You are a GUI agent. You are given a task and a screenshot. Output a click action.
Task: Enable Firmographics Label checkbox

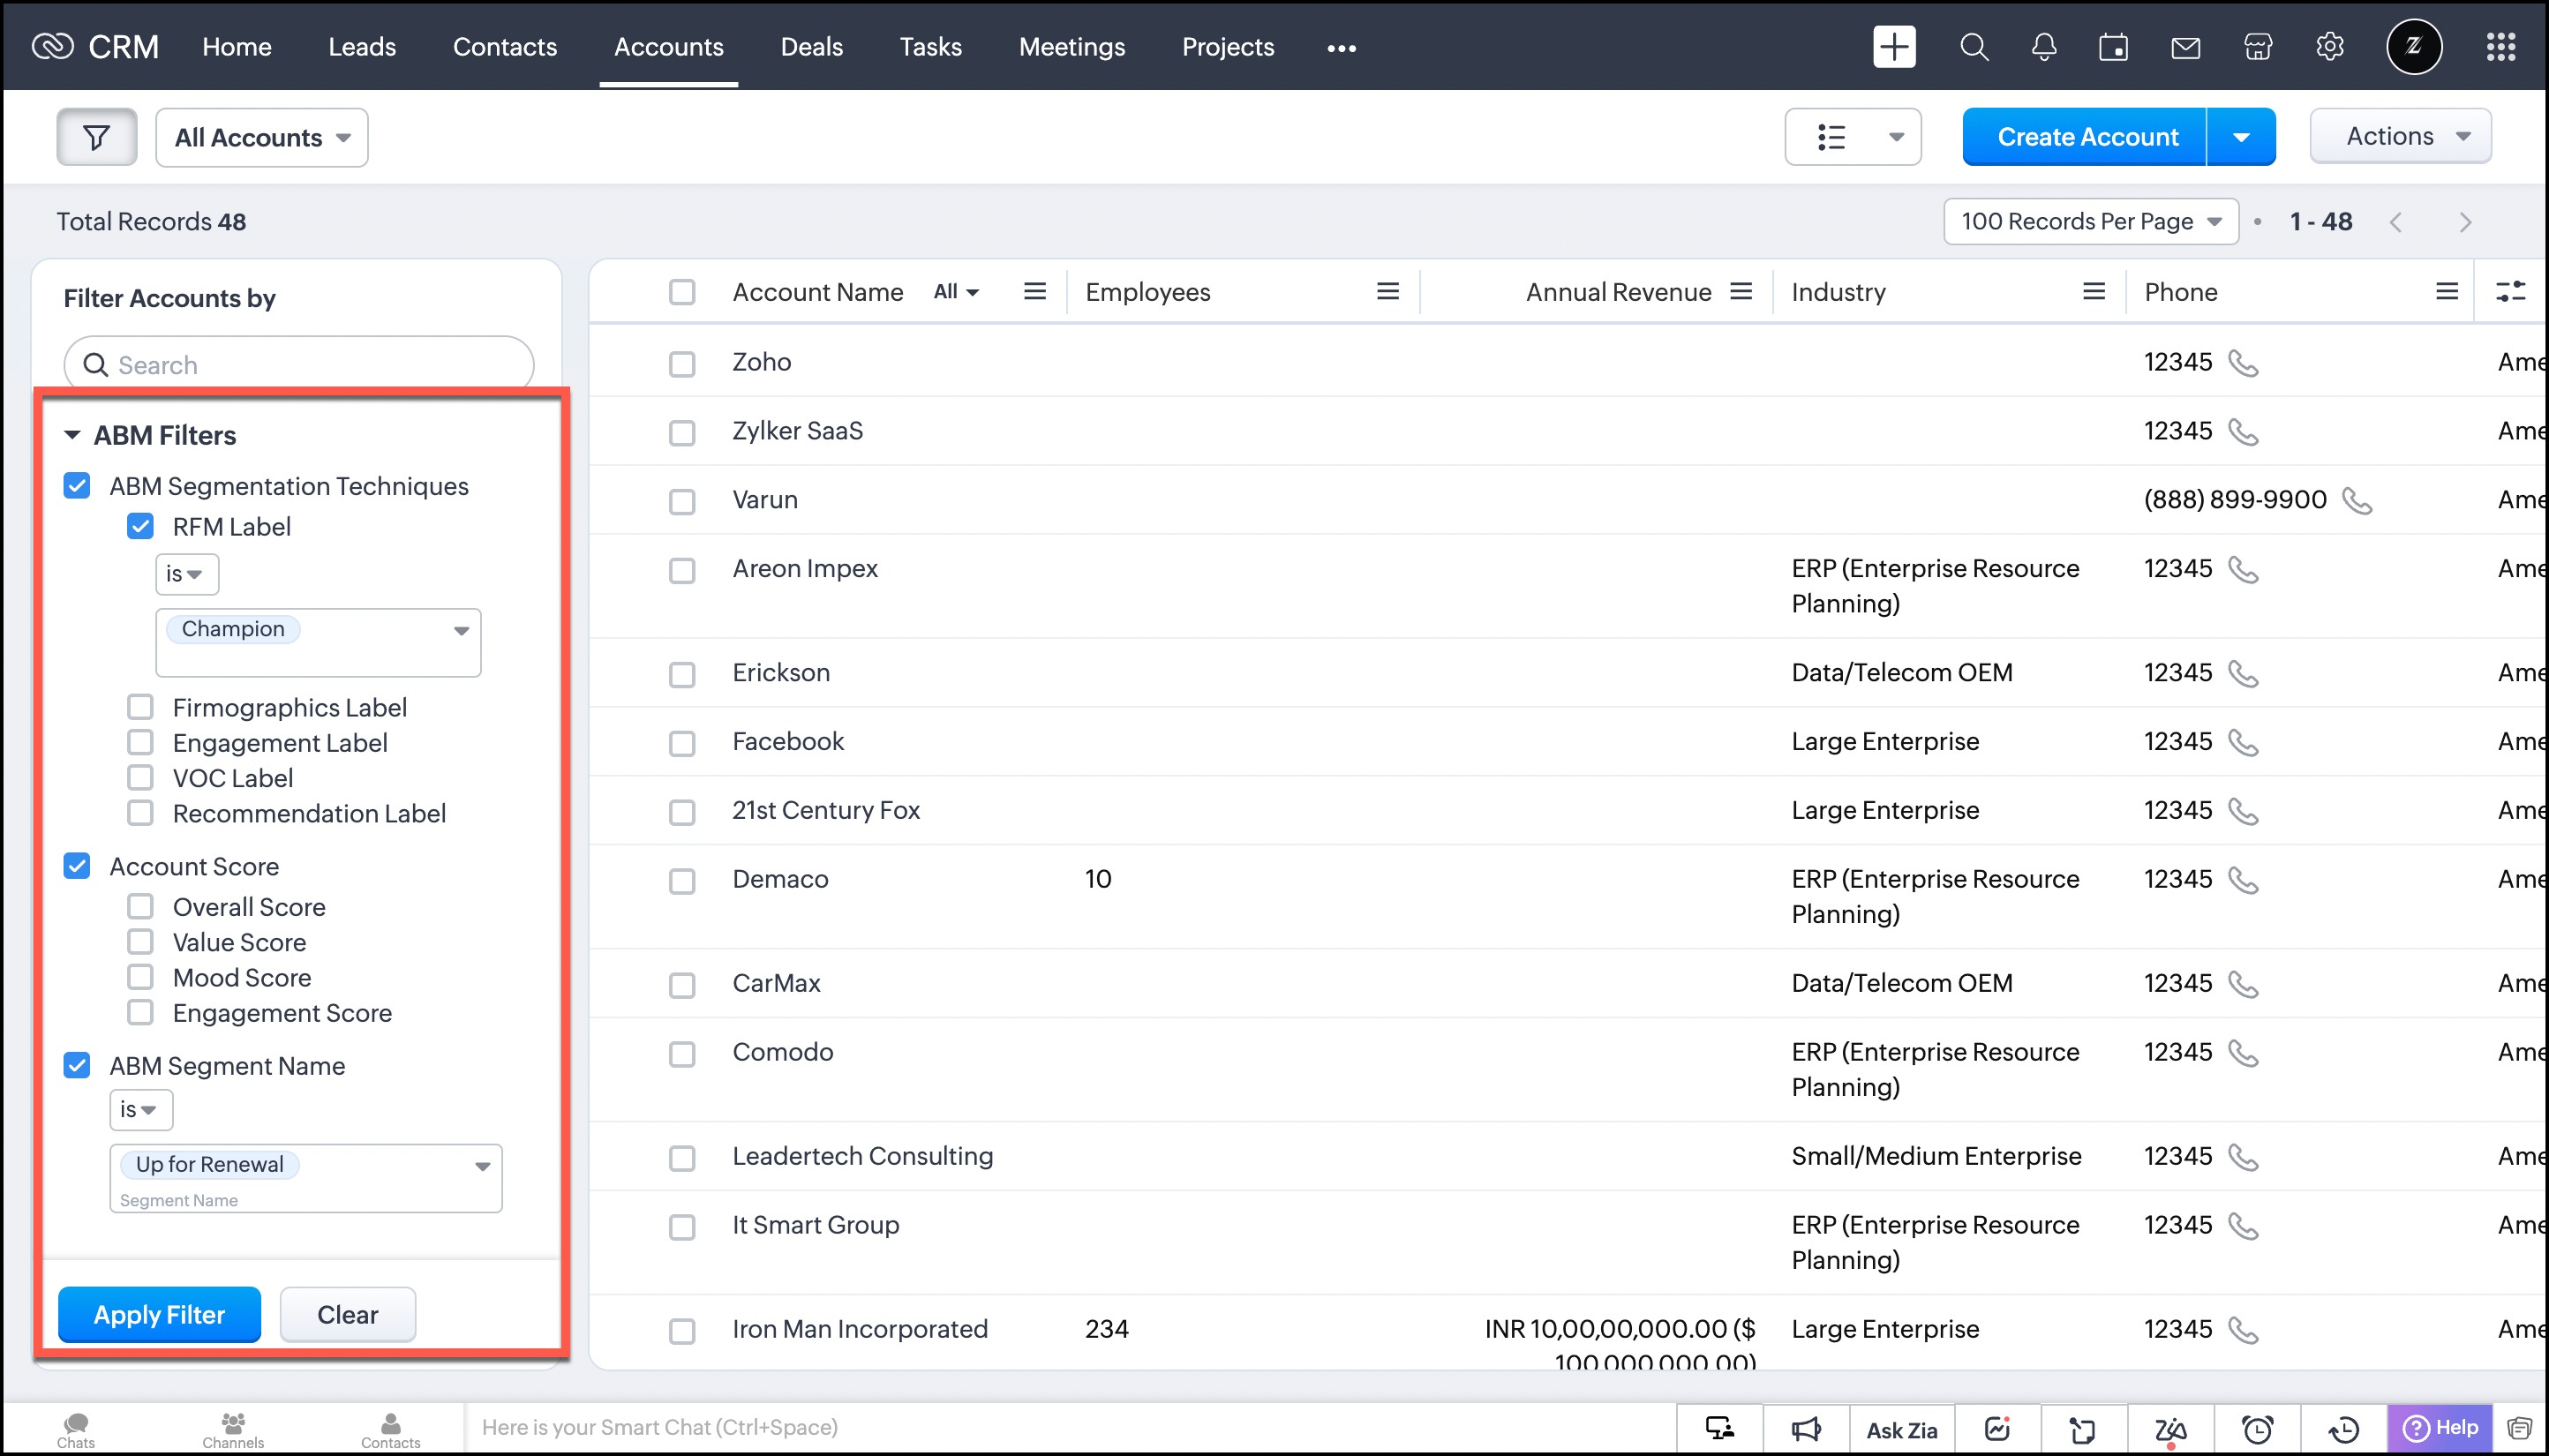pyautogui.click(x=140, y=707)
